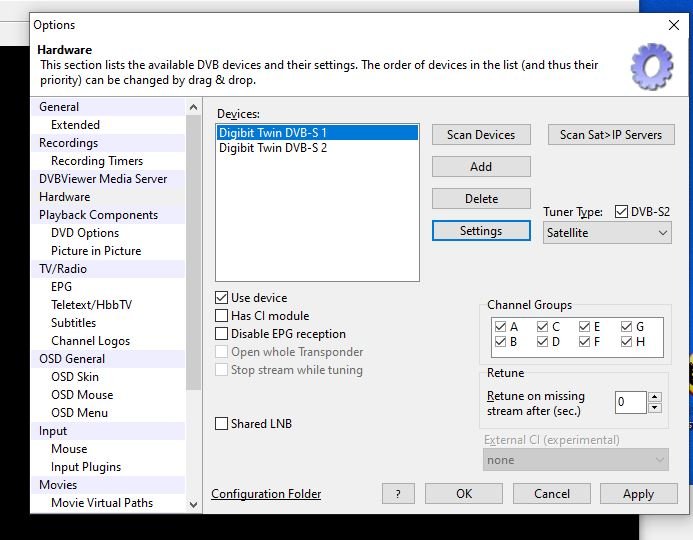Select Digibit Twin DVB-S 2 device
Viewport: 693px width, 540px height.
pyautogui.click(x=273, y=148)
